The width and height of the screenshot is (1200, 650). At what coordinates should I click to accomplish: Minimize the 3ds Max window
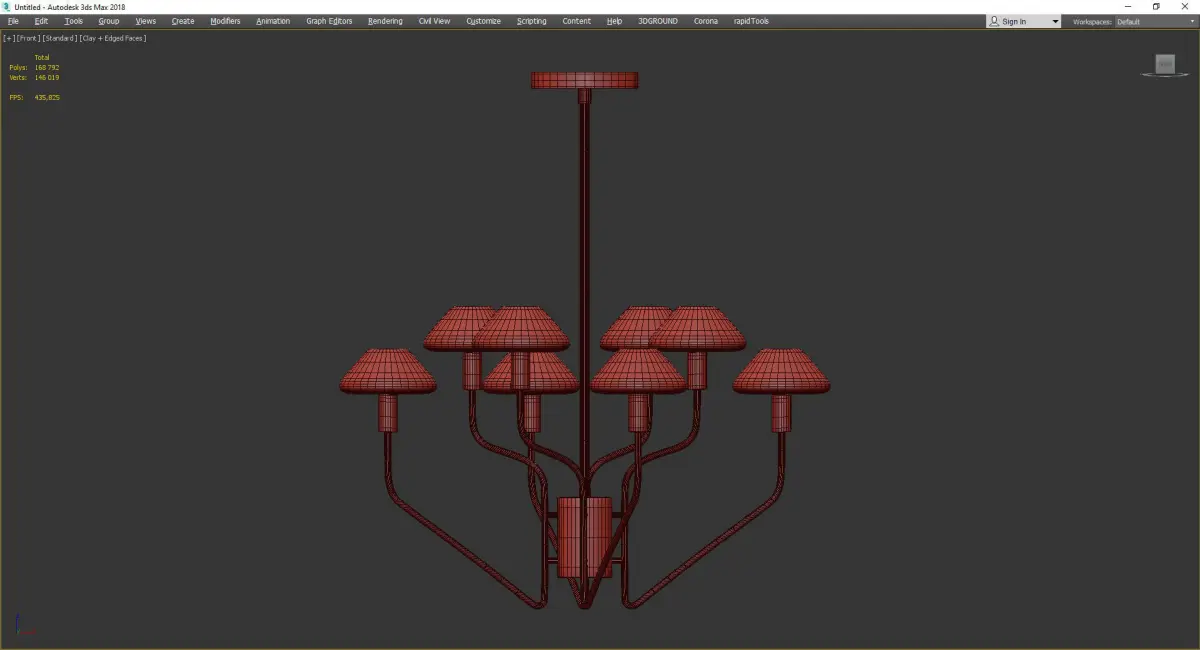tap(1129, 6)
